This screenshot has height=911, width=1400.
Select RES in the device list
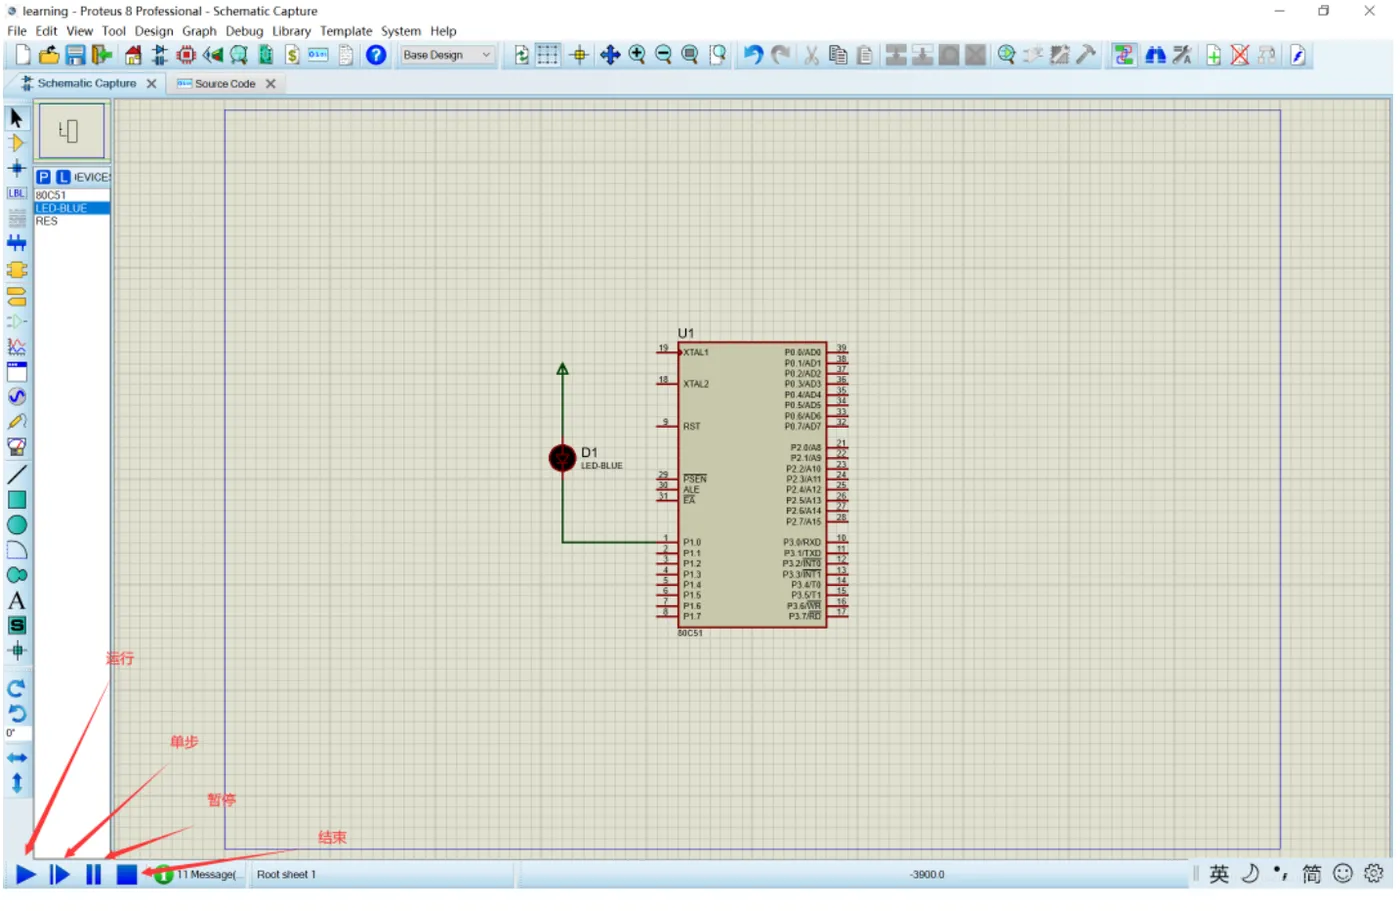point(72,221)
